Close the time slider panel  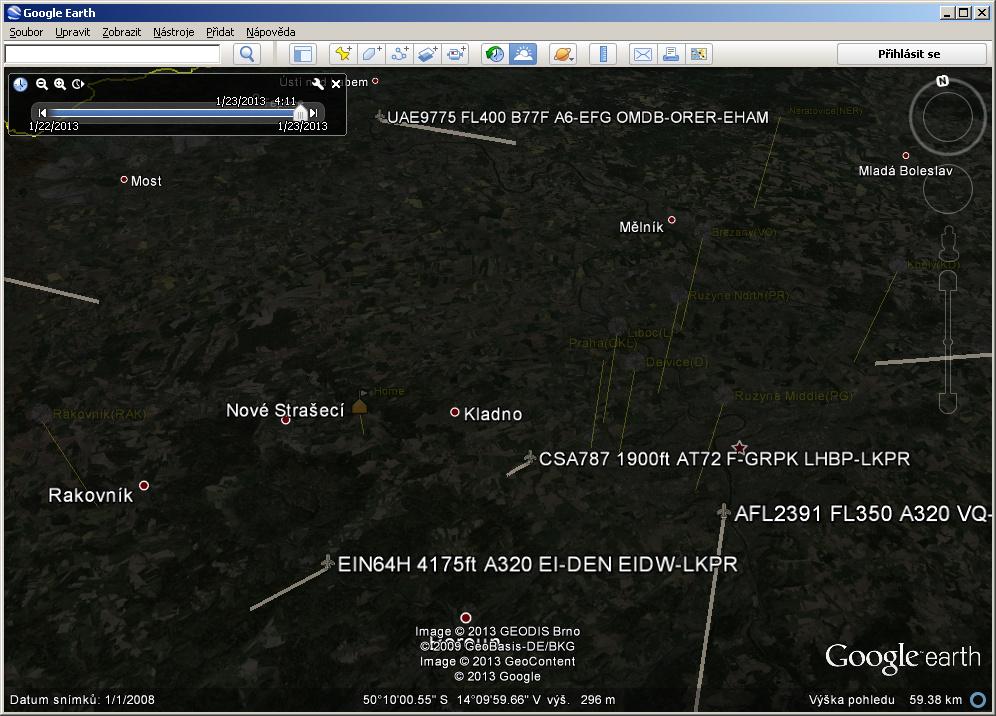(336, 84)
